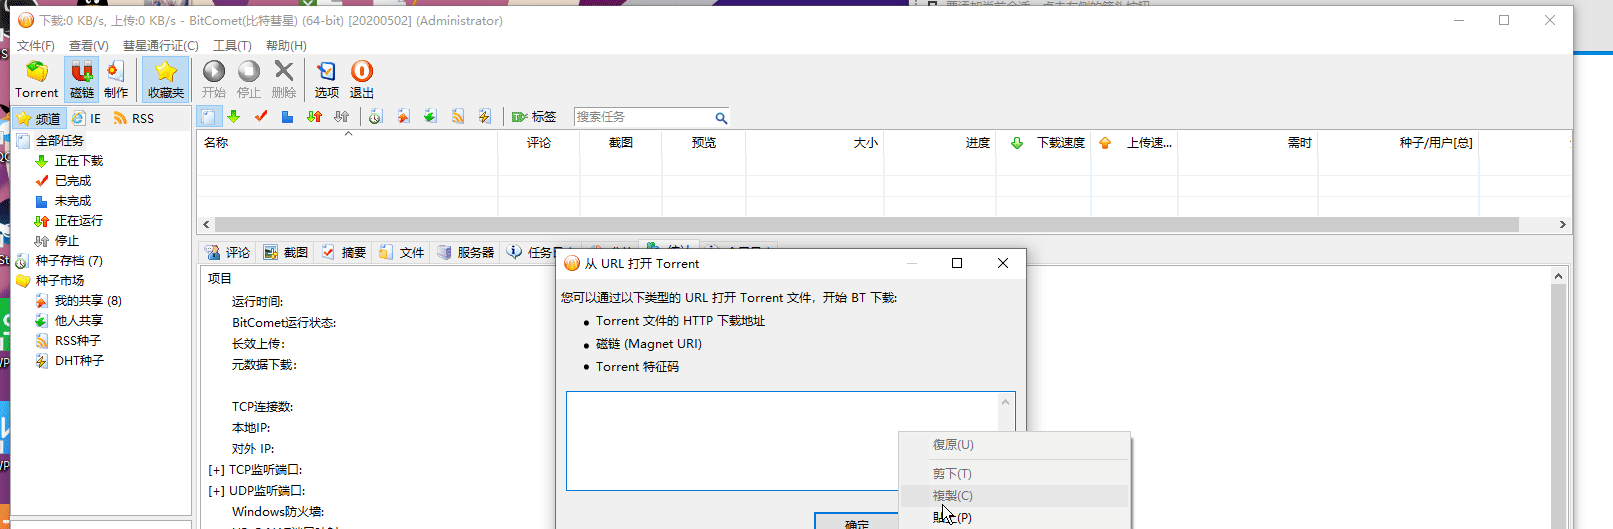
Task: Open 种子存档 (7) in the sidebar
Action: pos(69,261)
